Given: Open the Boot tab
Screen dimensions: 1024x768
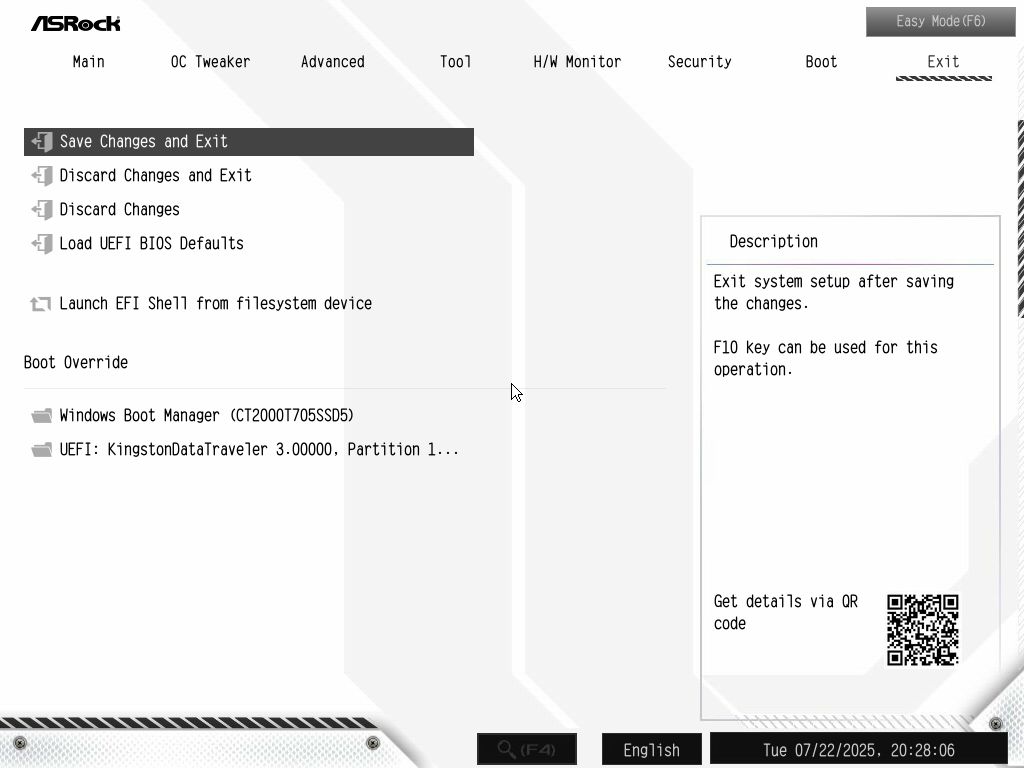Looking at the screenshot, I should 821,62.
